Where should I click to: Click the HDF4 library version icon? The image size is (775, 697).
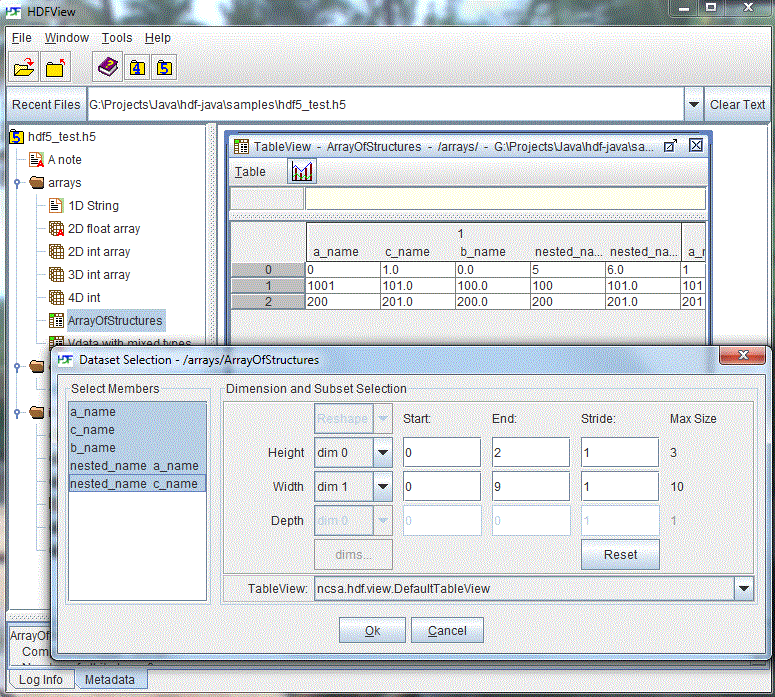tap(137, 68)
